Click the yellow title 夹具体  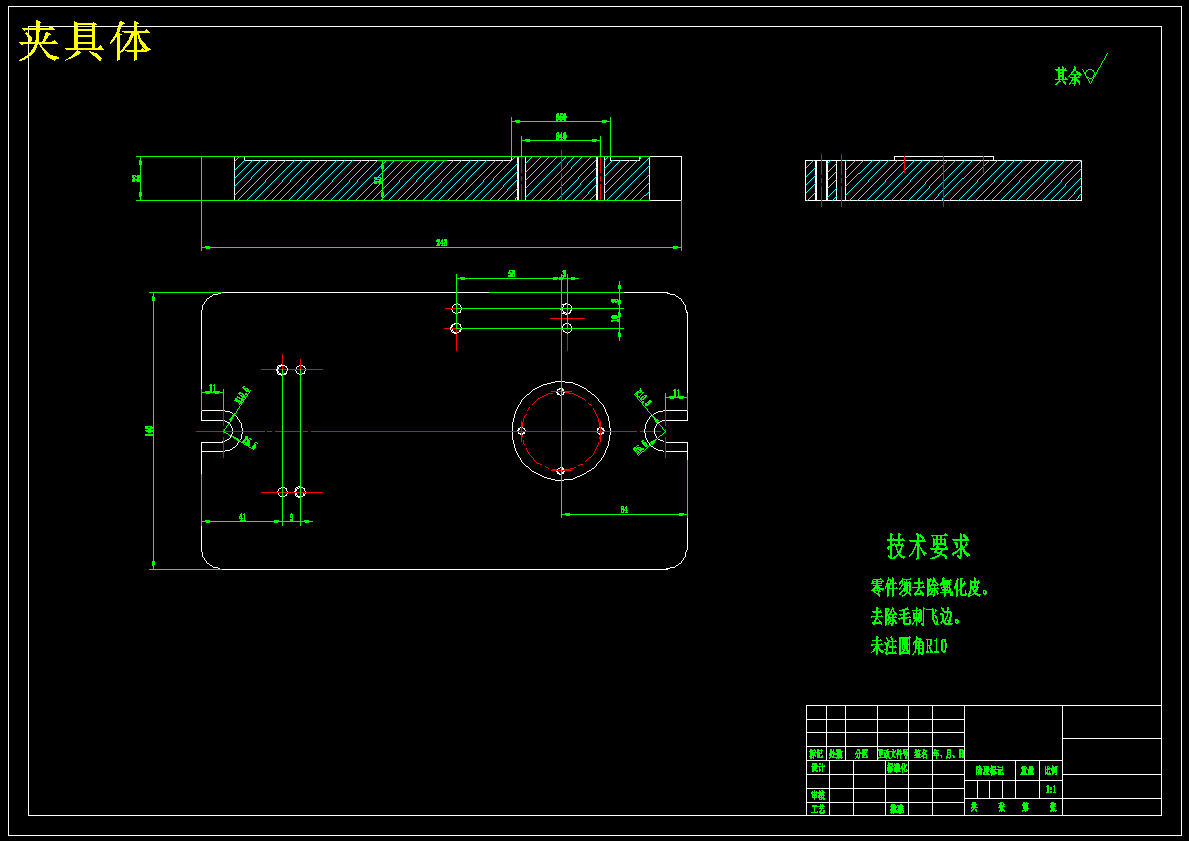(85, 42)
